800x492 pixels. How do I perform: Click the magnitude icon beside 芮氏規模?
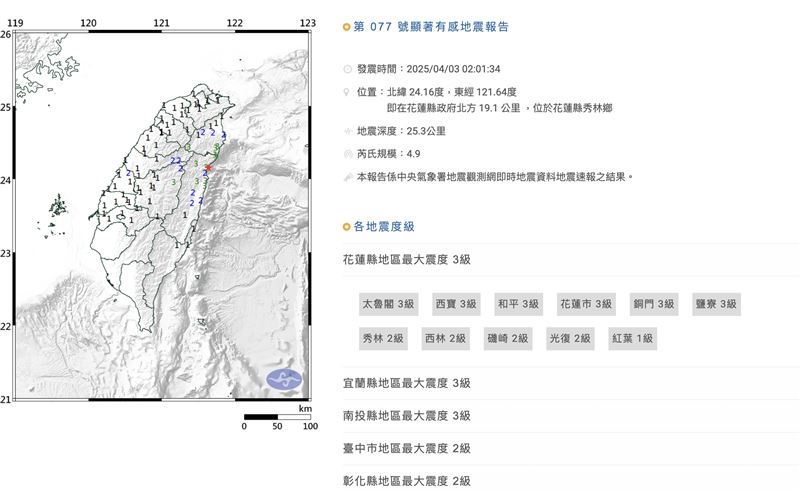[348, 154]
